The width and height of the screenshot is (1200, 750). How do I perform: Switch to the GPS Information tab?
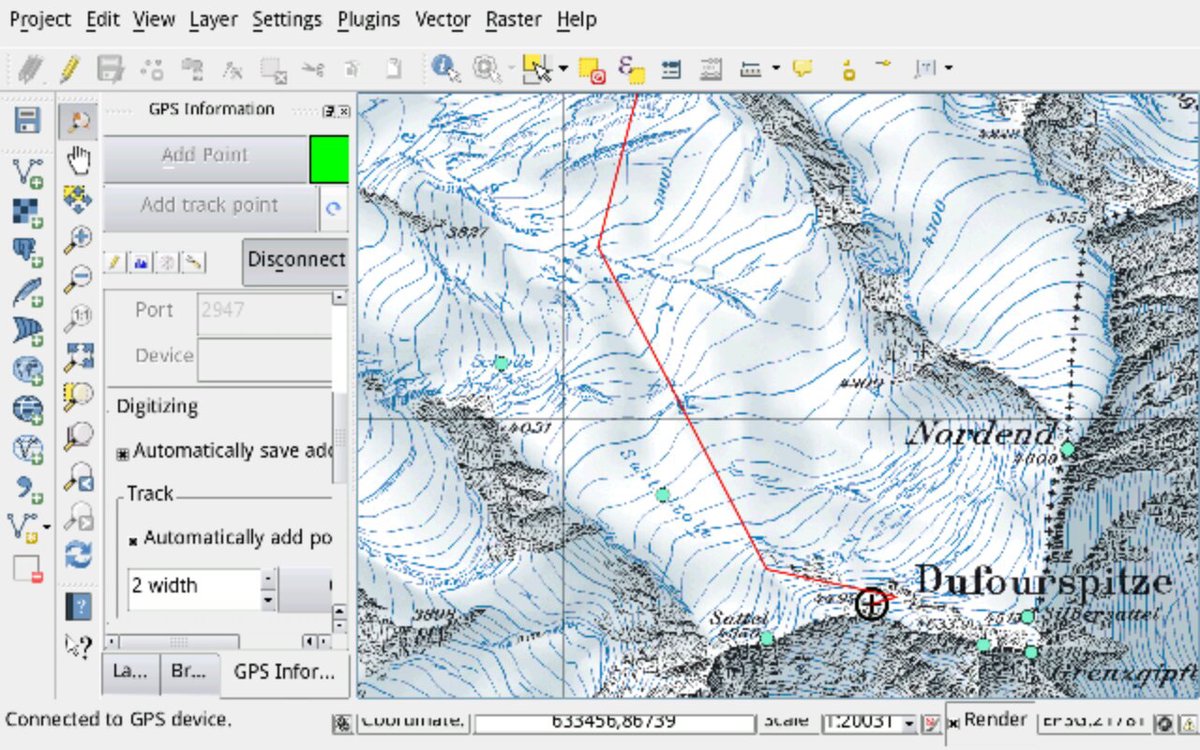point(284,672)
